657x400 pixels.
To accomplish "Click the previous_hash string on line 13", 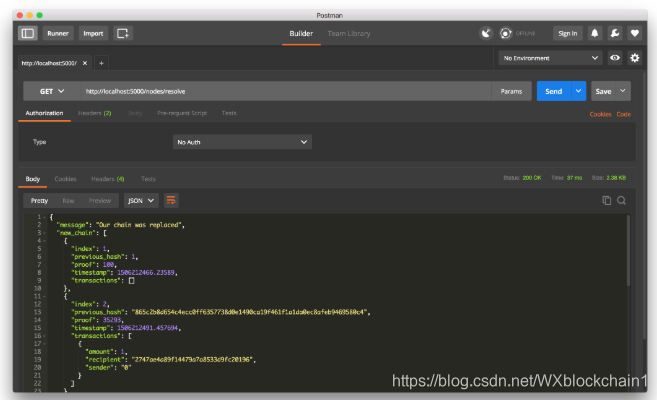I will (250, 312).
